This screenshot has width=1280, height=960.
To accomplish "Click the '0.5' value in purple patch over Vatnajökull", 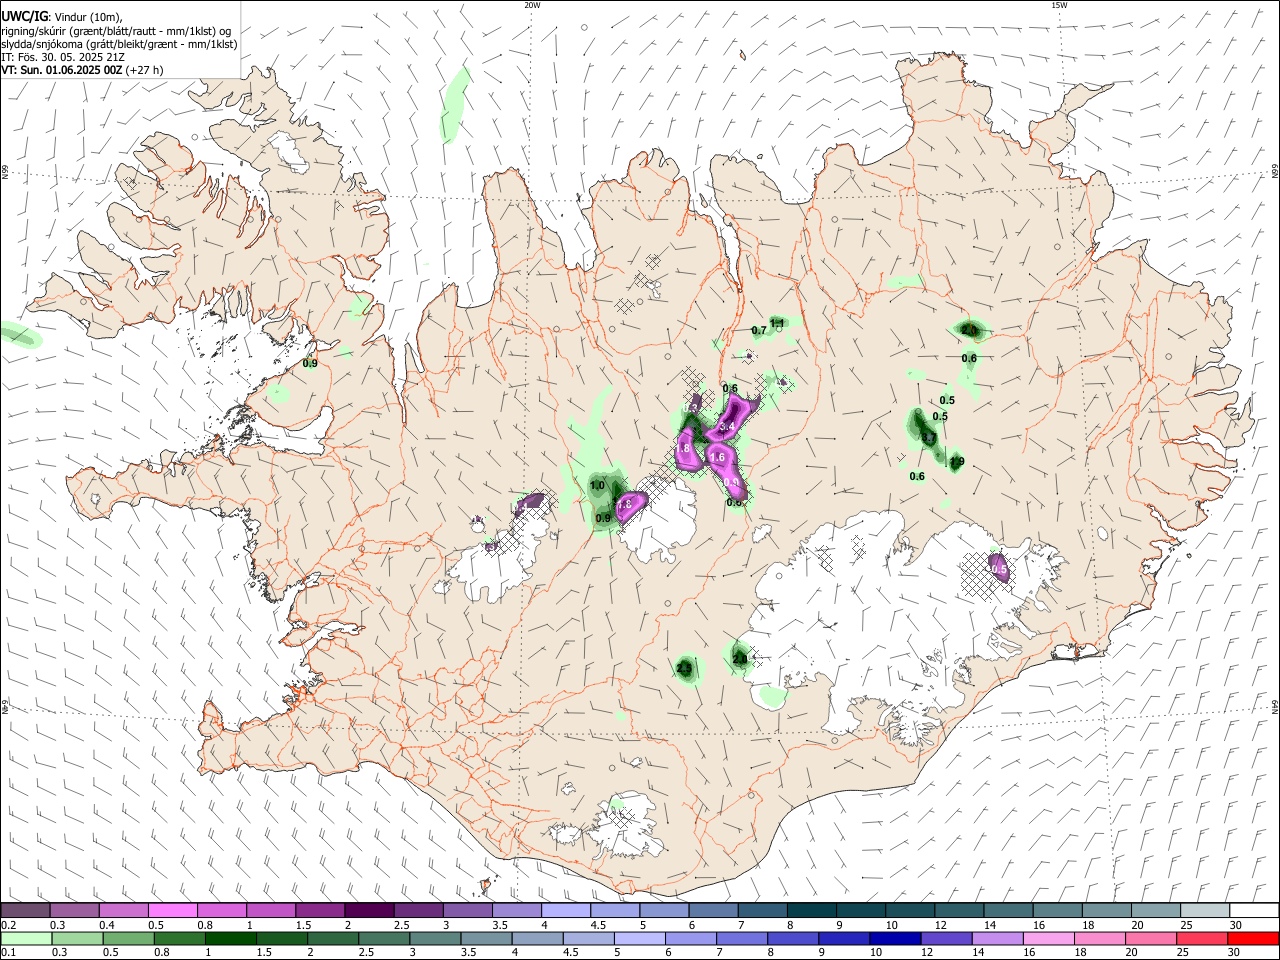I will [x=1000, y=570].
